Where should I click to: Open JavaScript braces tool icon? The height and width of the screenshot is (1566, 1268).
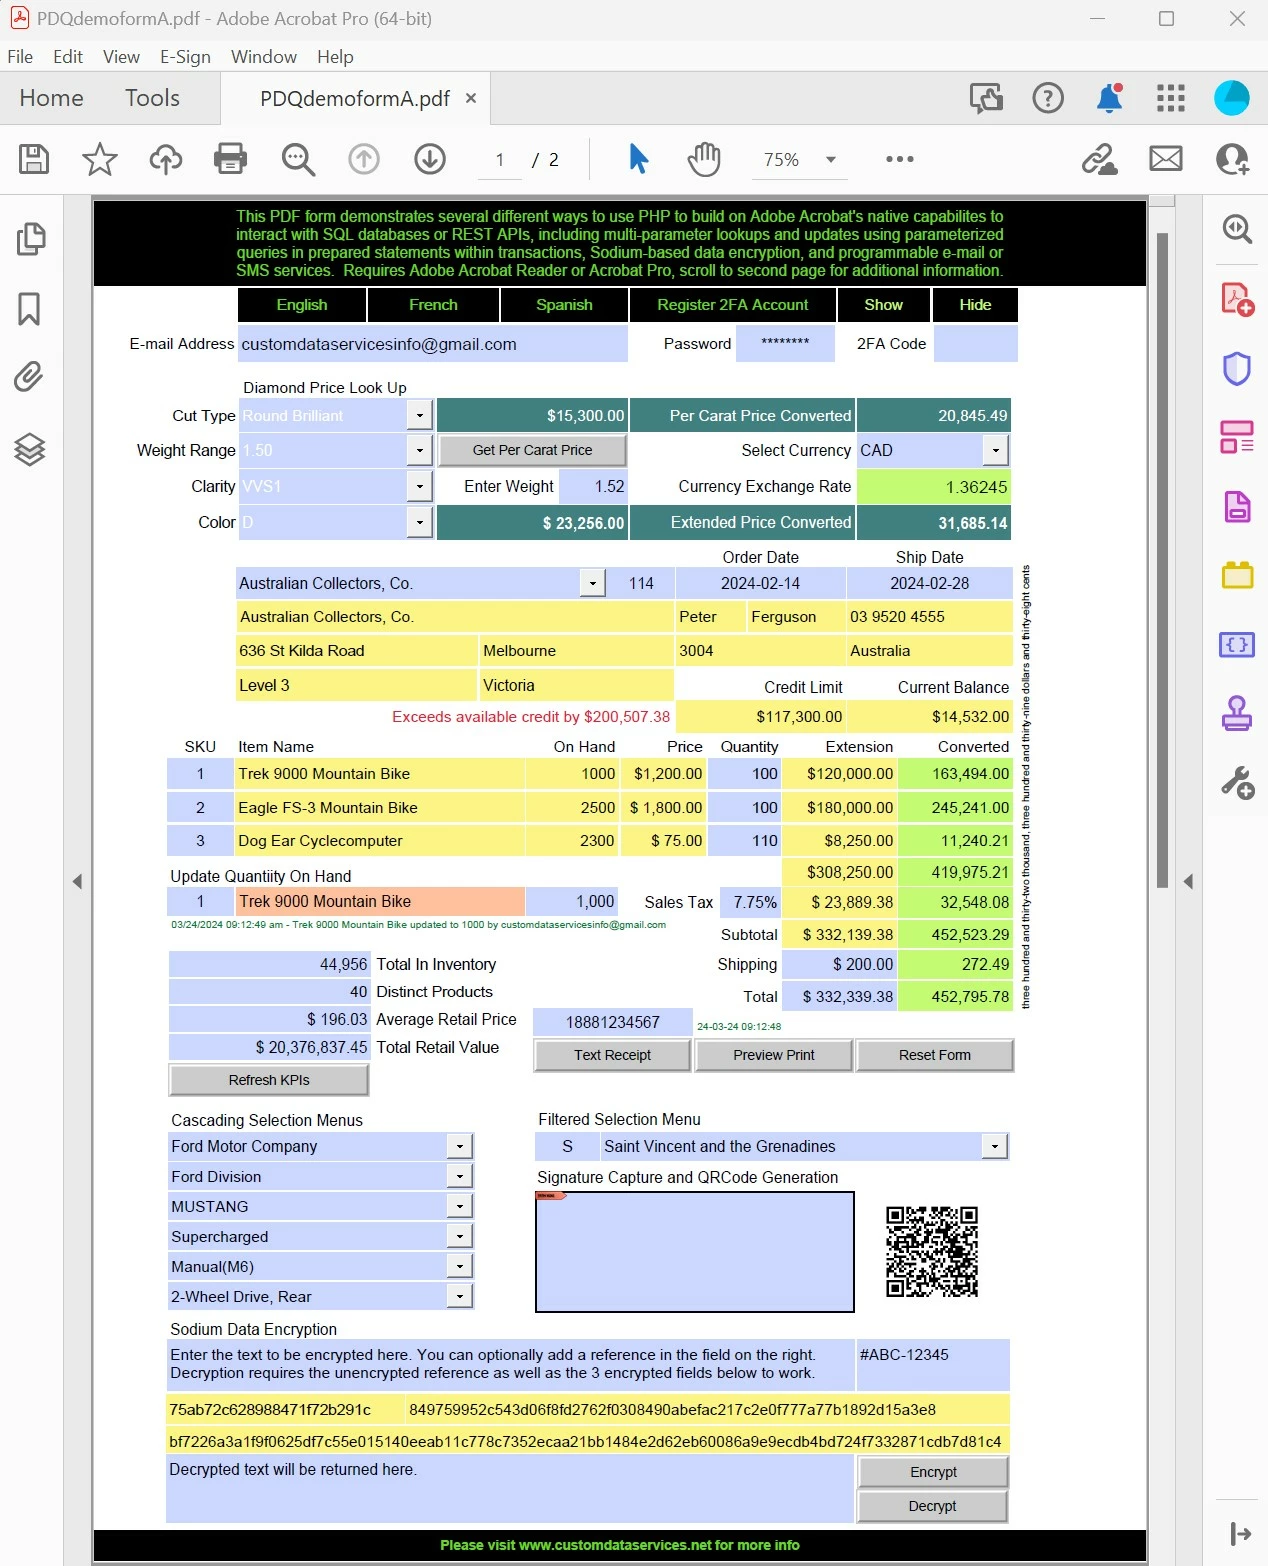point(1237,645)
